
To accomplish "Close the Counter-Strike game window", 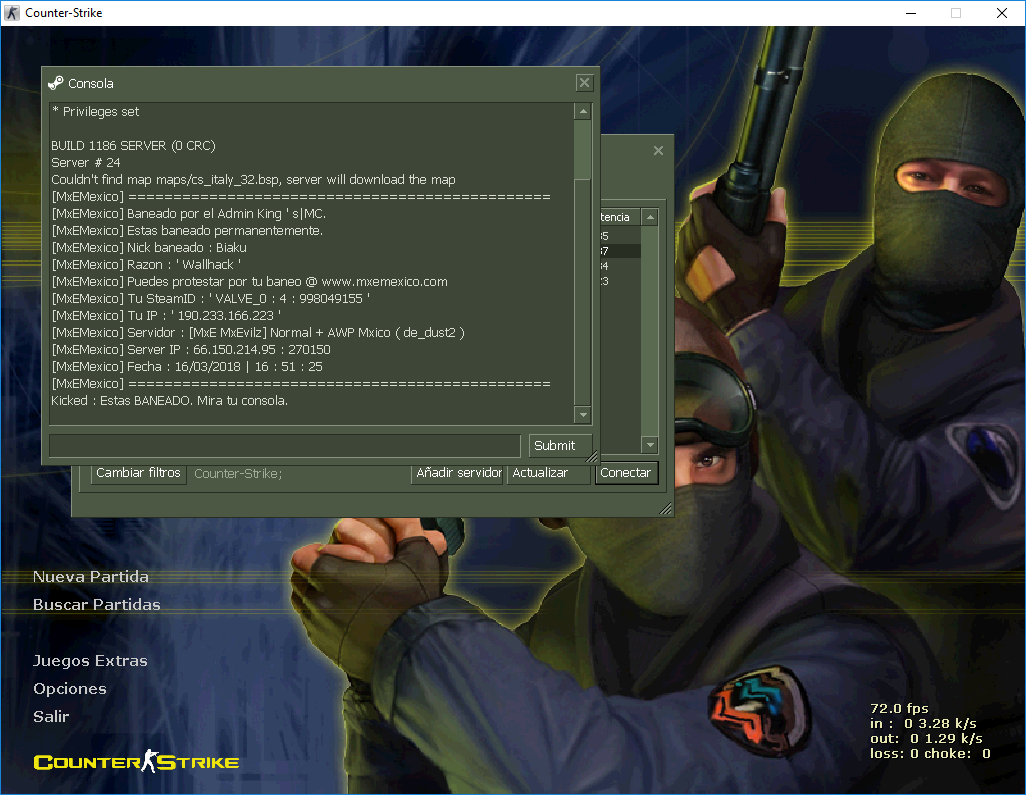I will (1002, 13).
